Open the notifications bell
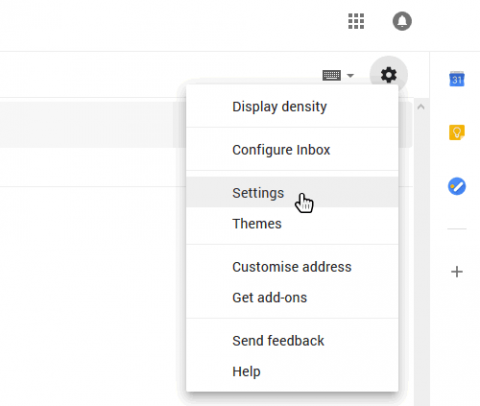480x406 pixels. [x=402, y=21]
